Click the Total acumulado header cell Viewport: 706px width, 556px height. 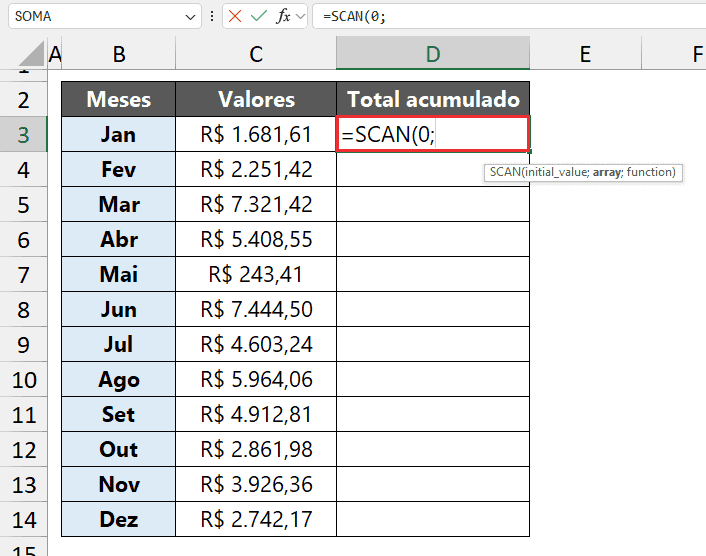tap(433, 99)
